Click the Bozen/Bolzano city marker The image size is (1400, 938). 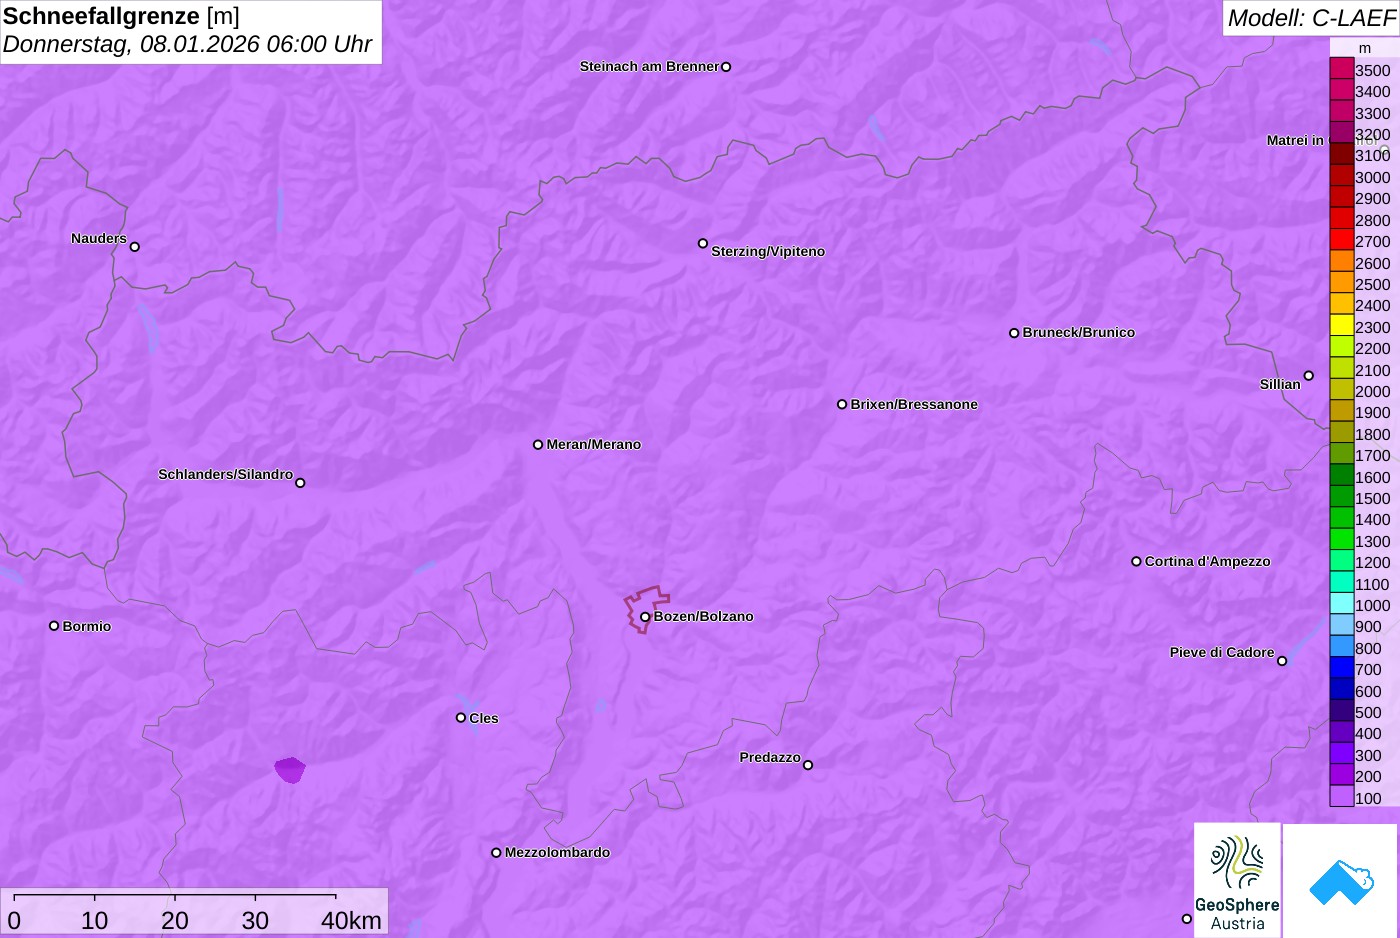tap(645, 617)
